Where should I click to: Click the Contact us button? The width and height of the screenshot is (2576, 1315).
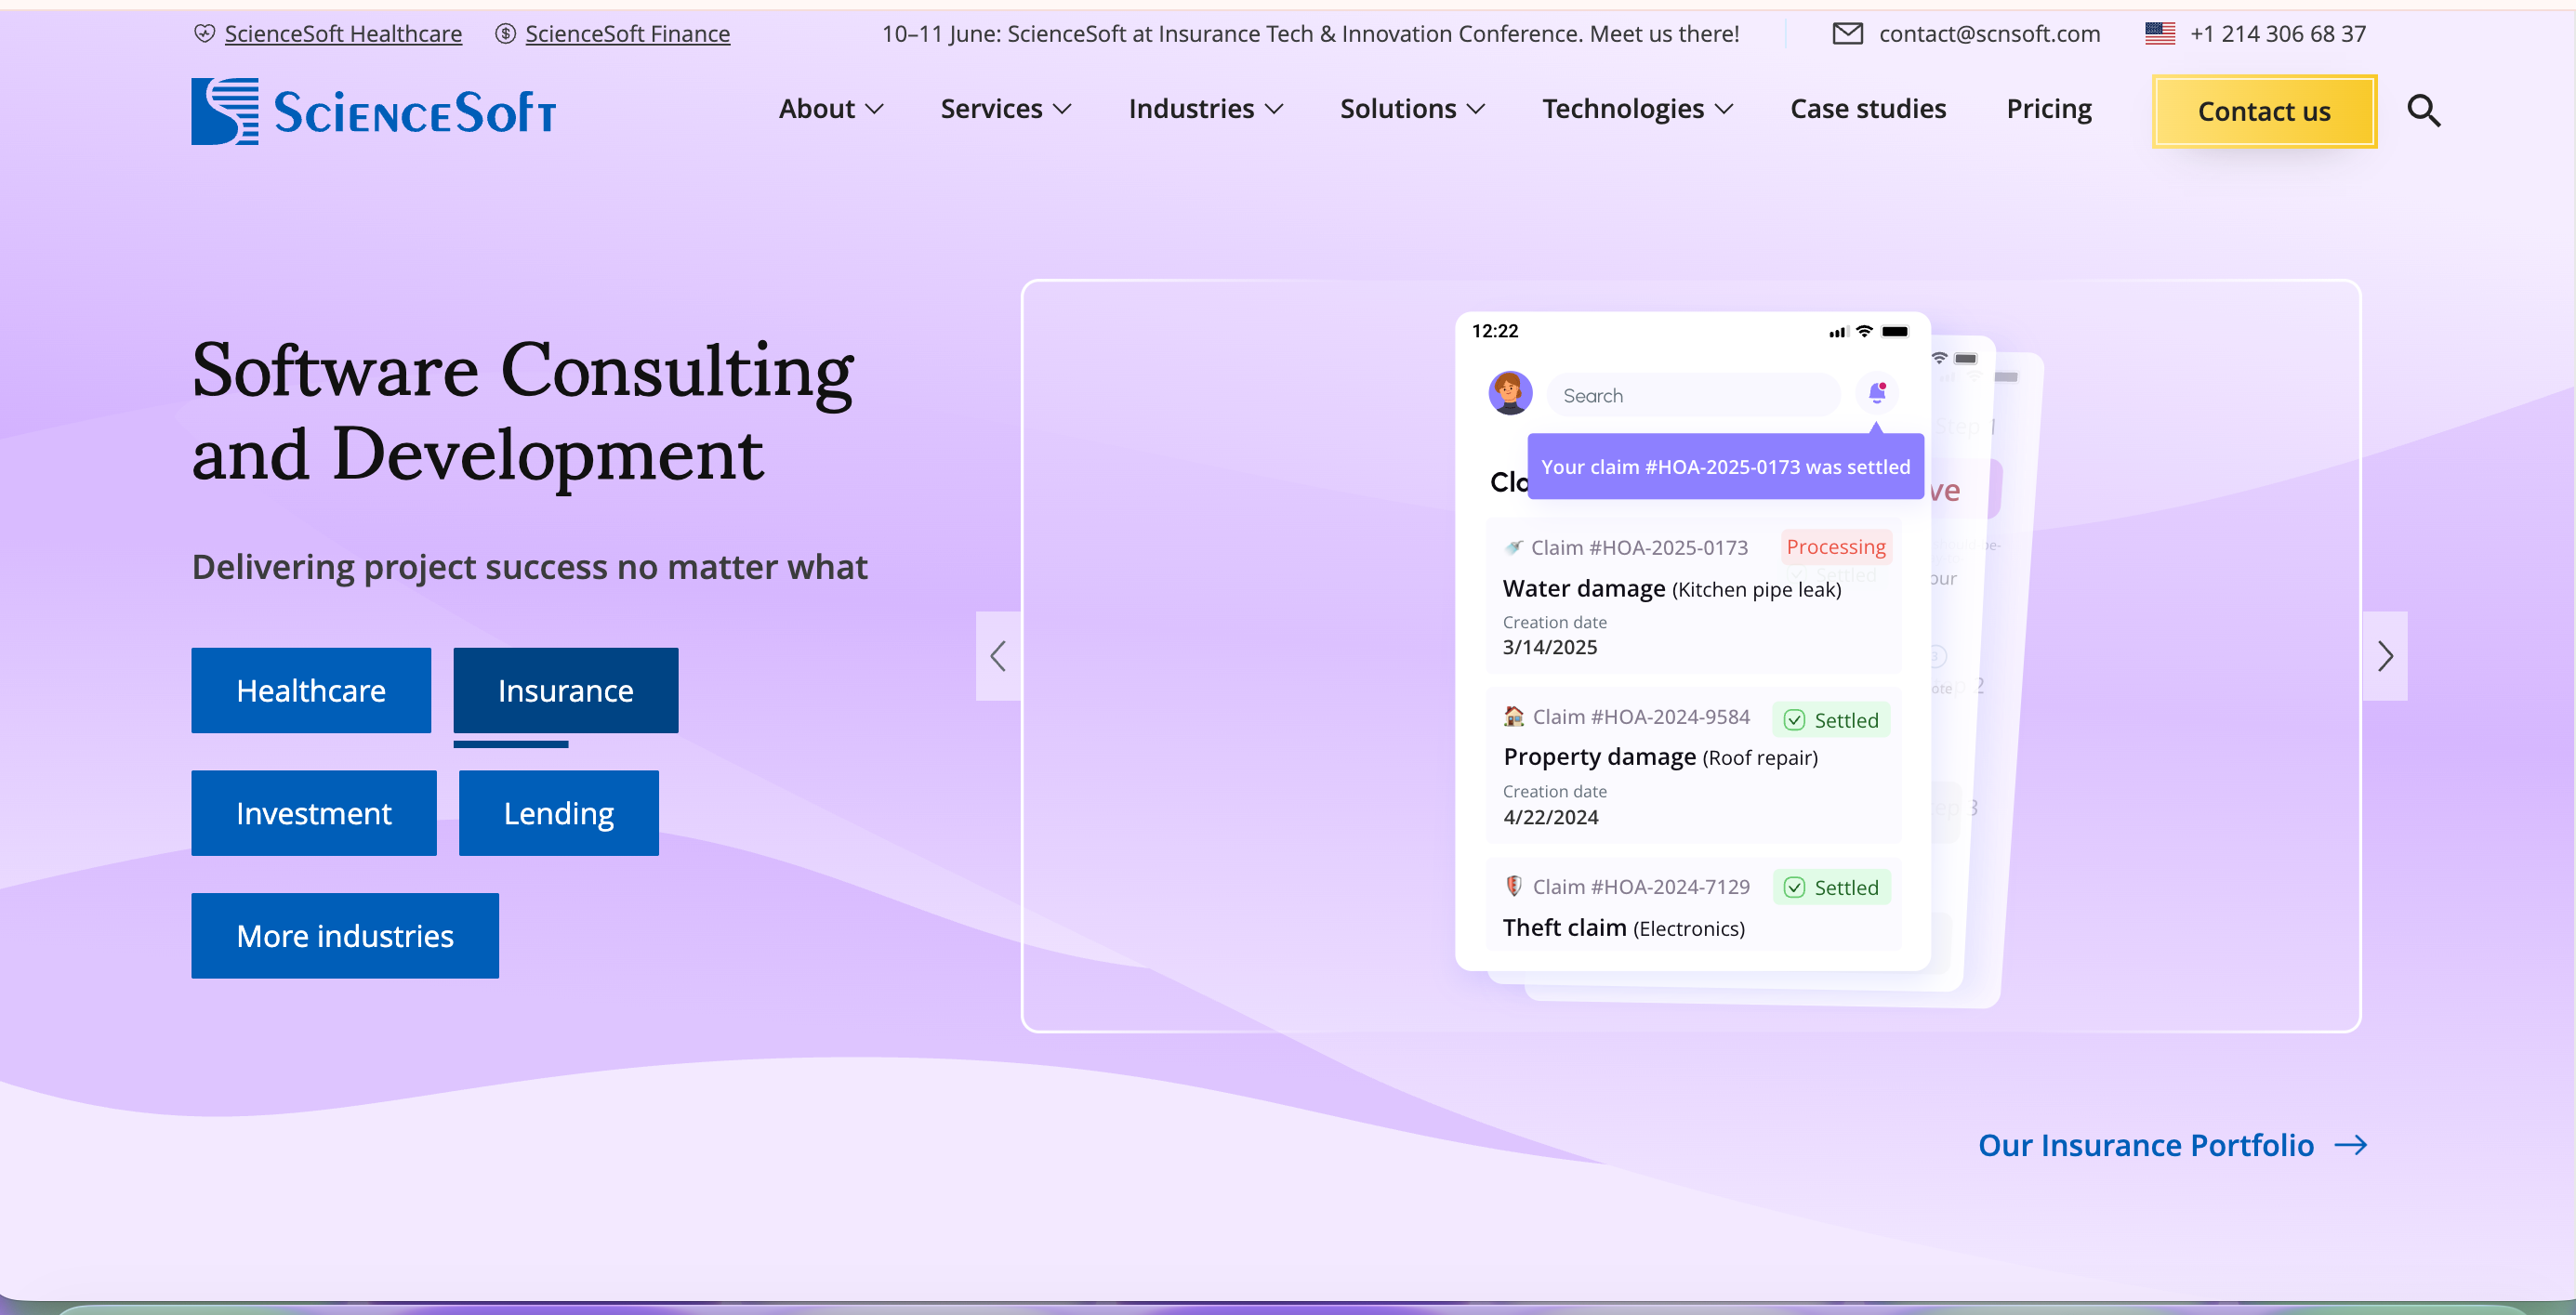point(2264,111)
